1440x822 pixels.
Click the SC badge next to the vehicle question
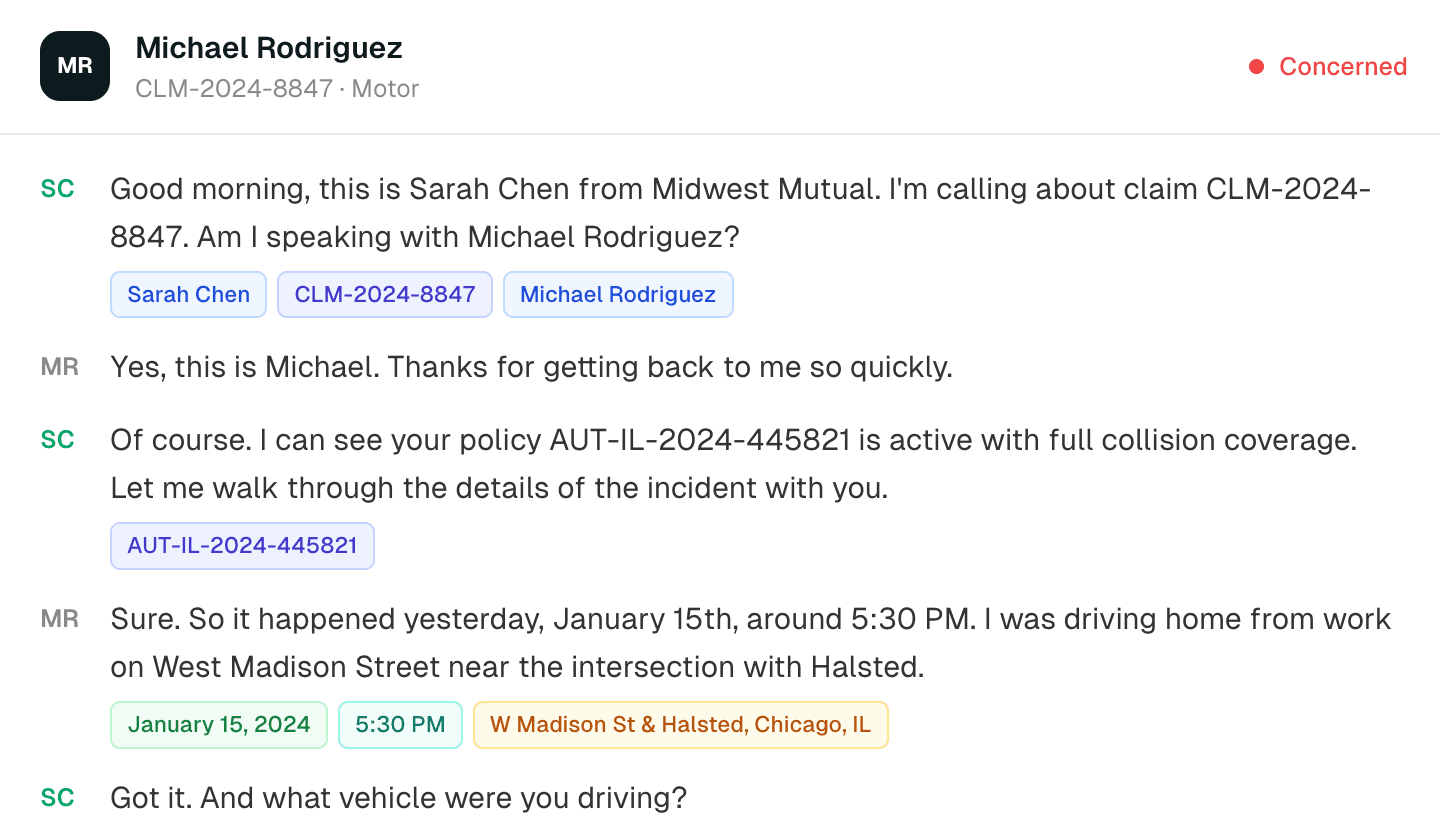tap(59, 798)
